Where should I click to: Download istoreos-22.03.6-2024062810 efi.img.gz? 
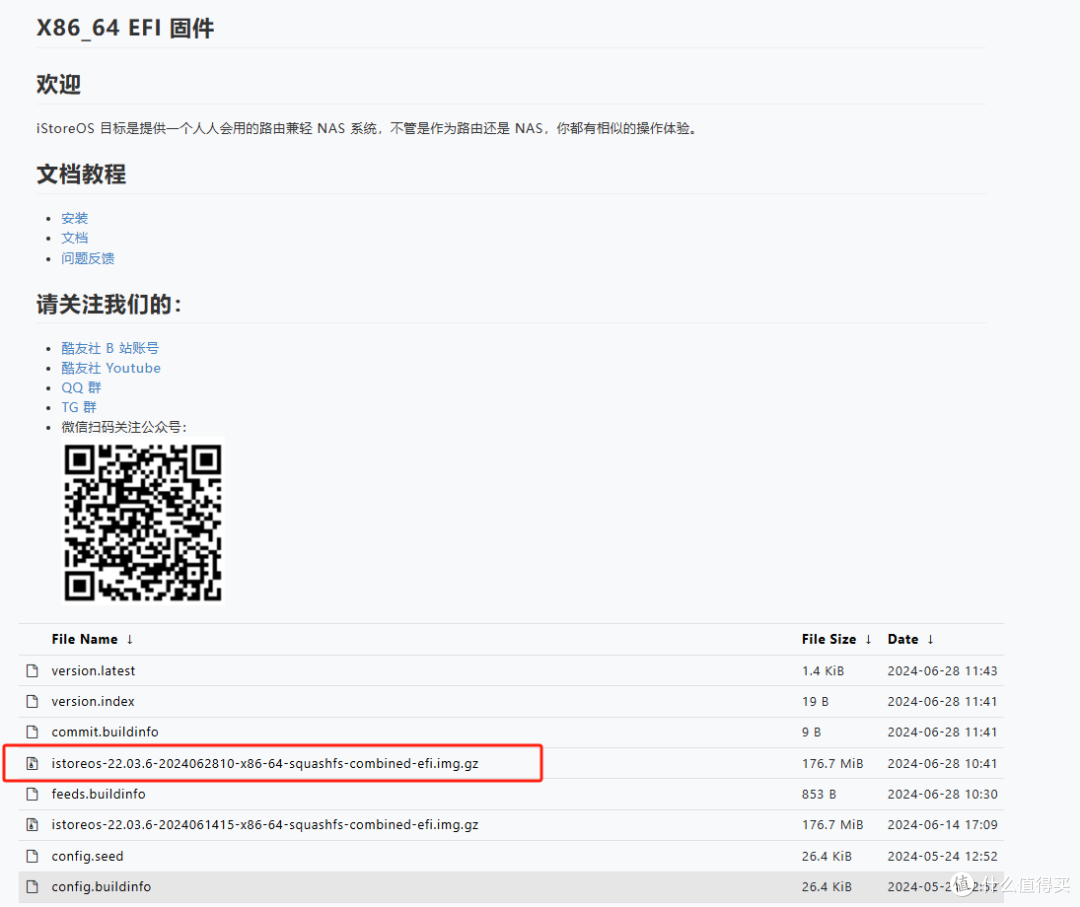pos(264,763)
